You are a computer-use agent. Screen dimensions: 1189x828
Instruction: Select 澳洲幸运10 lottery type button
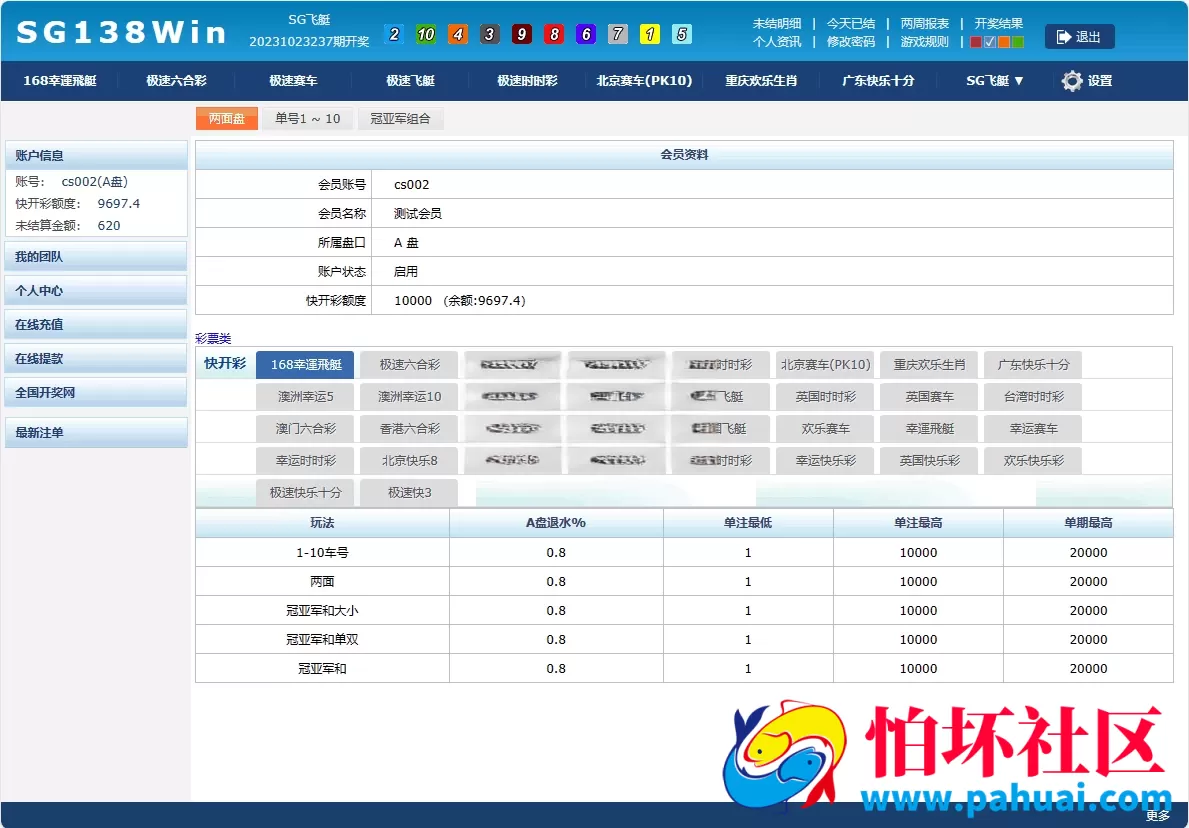409,397
